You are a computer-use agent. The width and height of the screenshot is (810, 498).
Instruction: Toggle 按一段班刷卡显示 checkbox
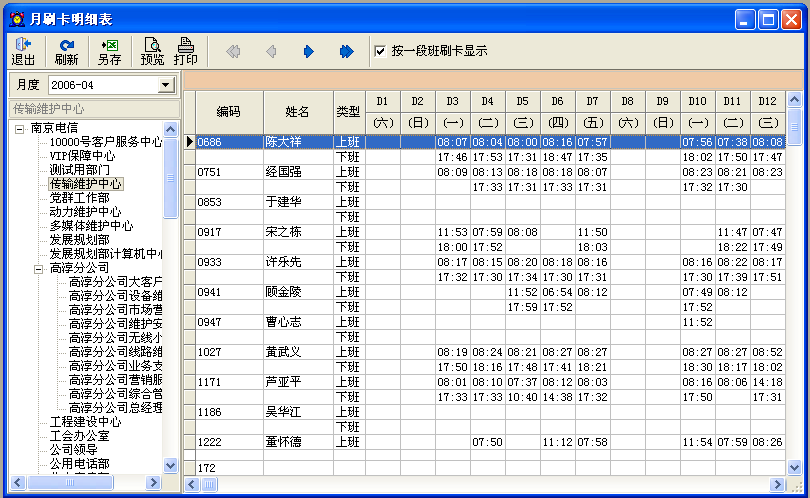380,51
